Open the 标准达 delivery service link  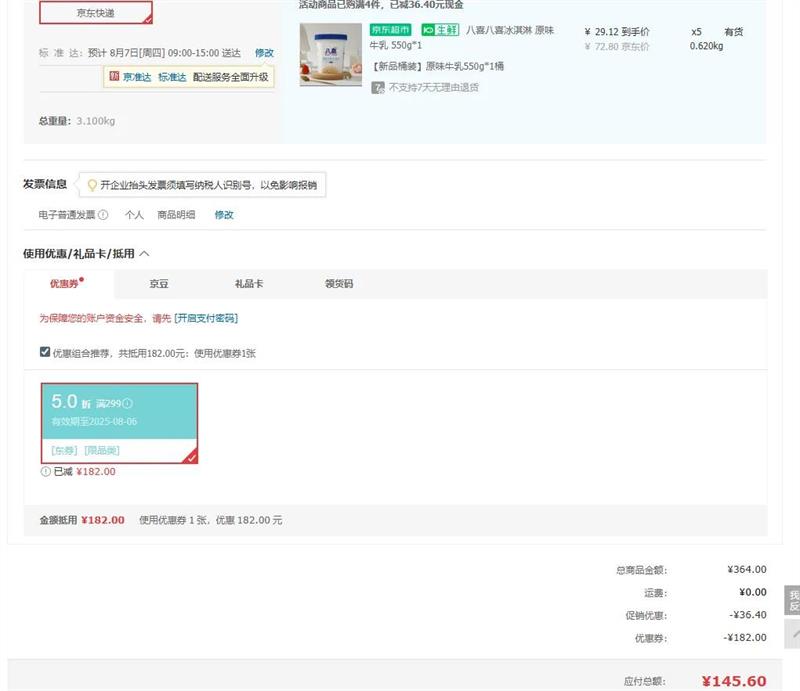172,77
